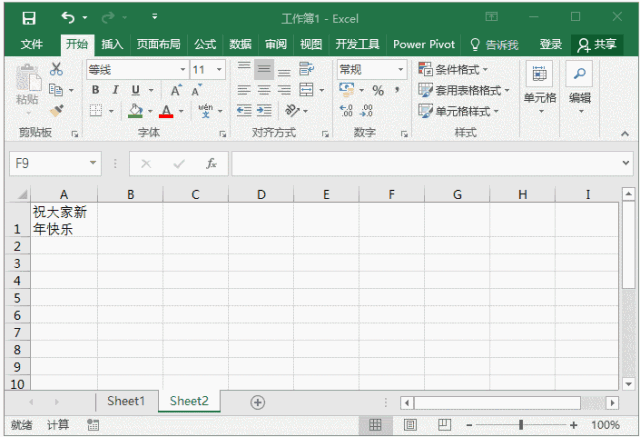Click the 共享 Share button

point(597,44)
